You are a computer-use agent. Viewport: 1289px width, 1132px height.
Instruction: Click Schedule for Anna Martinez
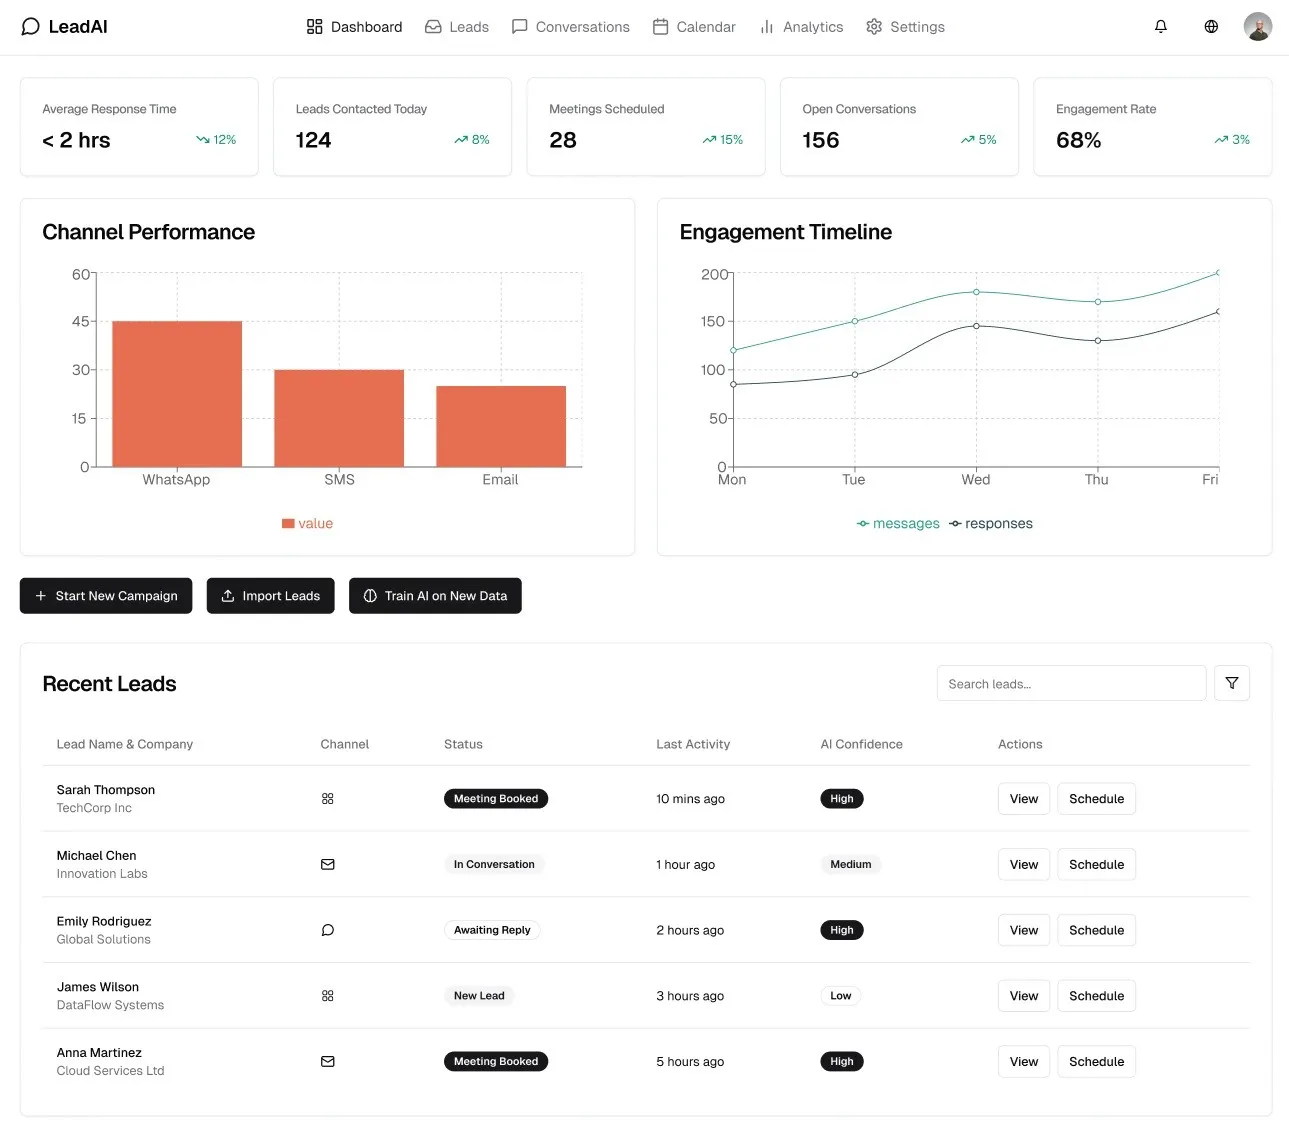[x=1096, y=1061]
